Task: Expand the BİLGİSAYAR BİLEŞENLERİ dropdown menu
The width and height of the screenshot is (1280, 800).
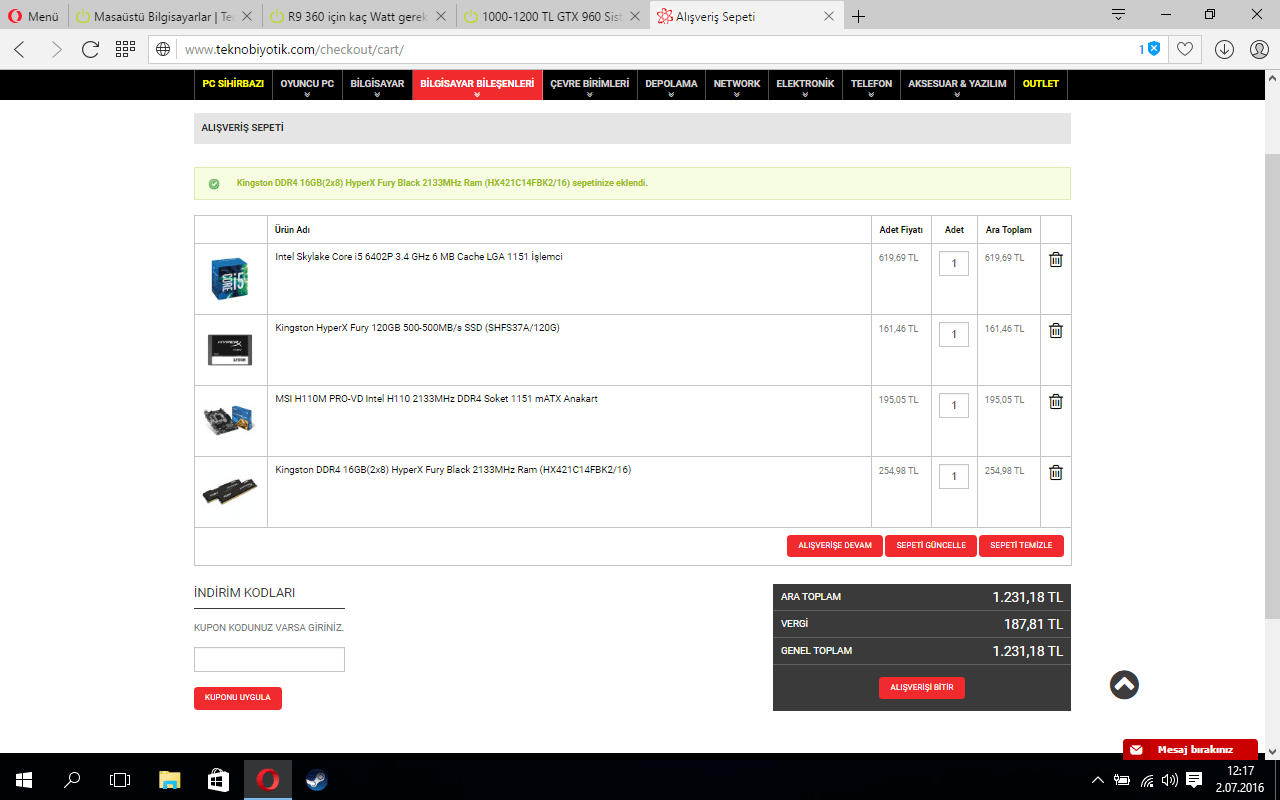Action: pyautogui.click(x=477, y=85)
